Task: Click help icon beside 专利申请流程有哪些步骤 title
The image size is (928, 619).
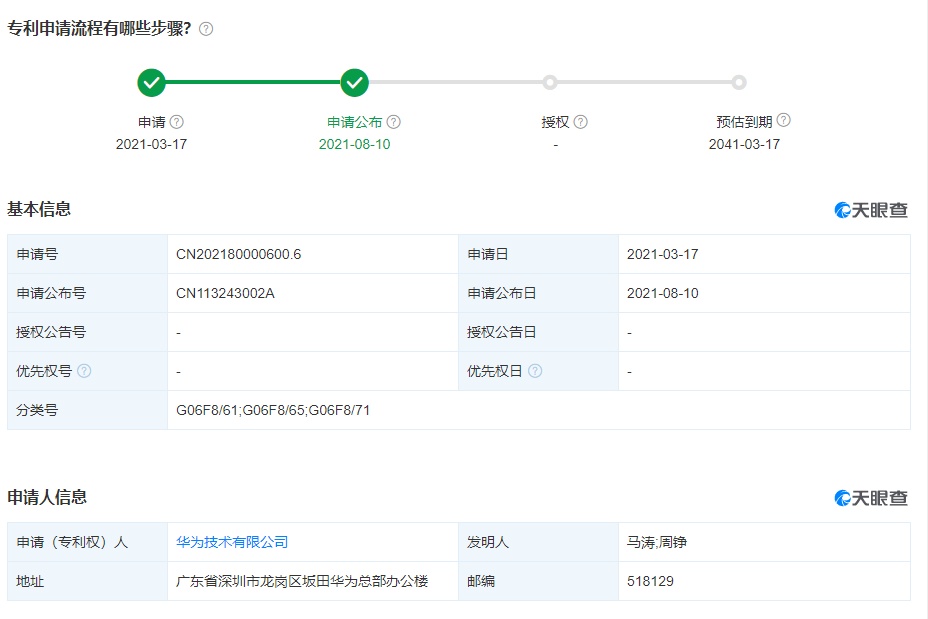Action: pyautogui.click(x=206, y=29)
